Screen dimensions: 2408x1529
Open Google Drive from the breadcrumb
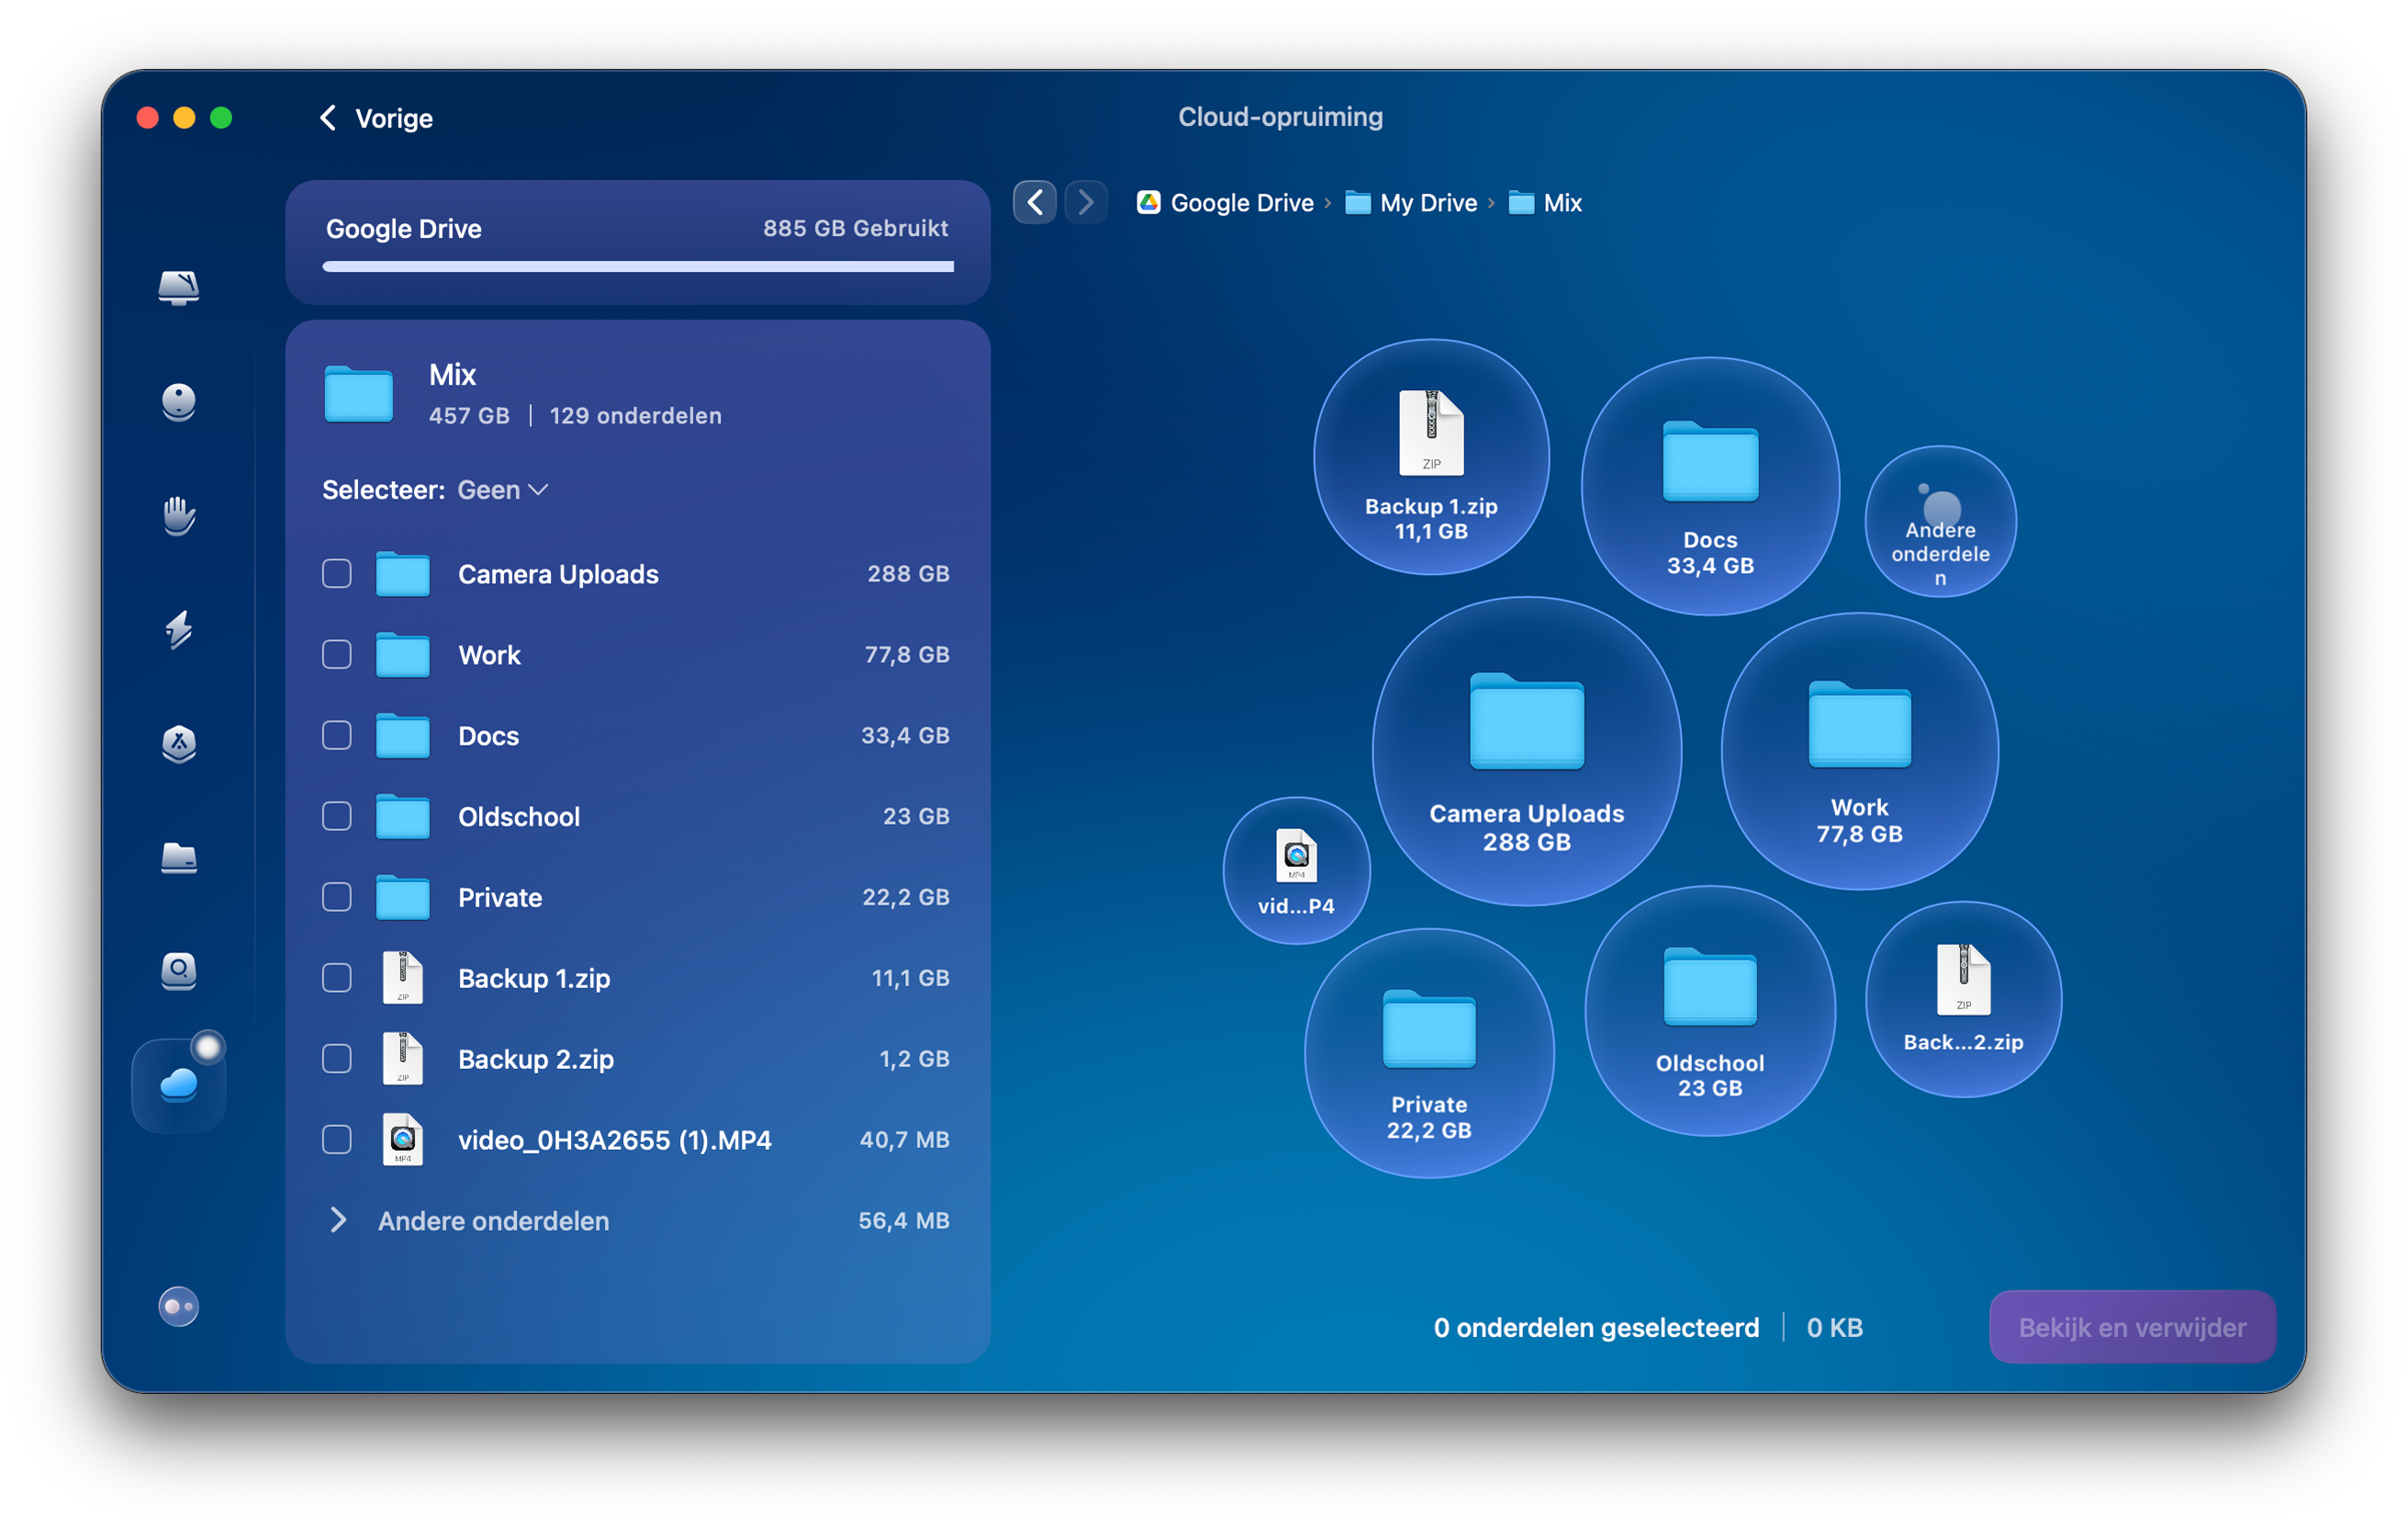pos(1242,202)
